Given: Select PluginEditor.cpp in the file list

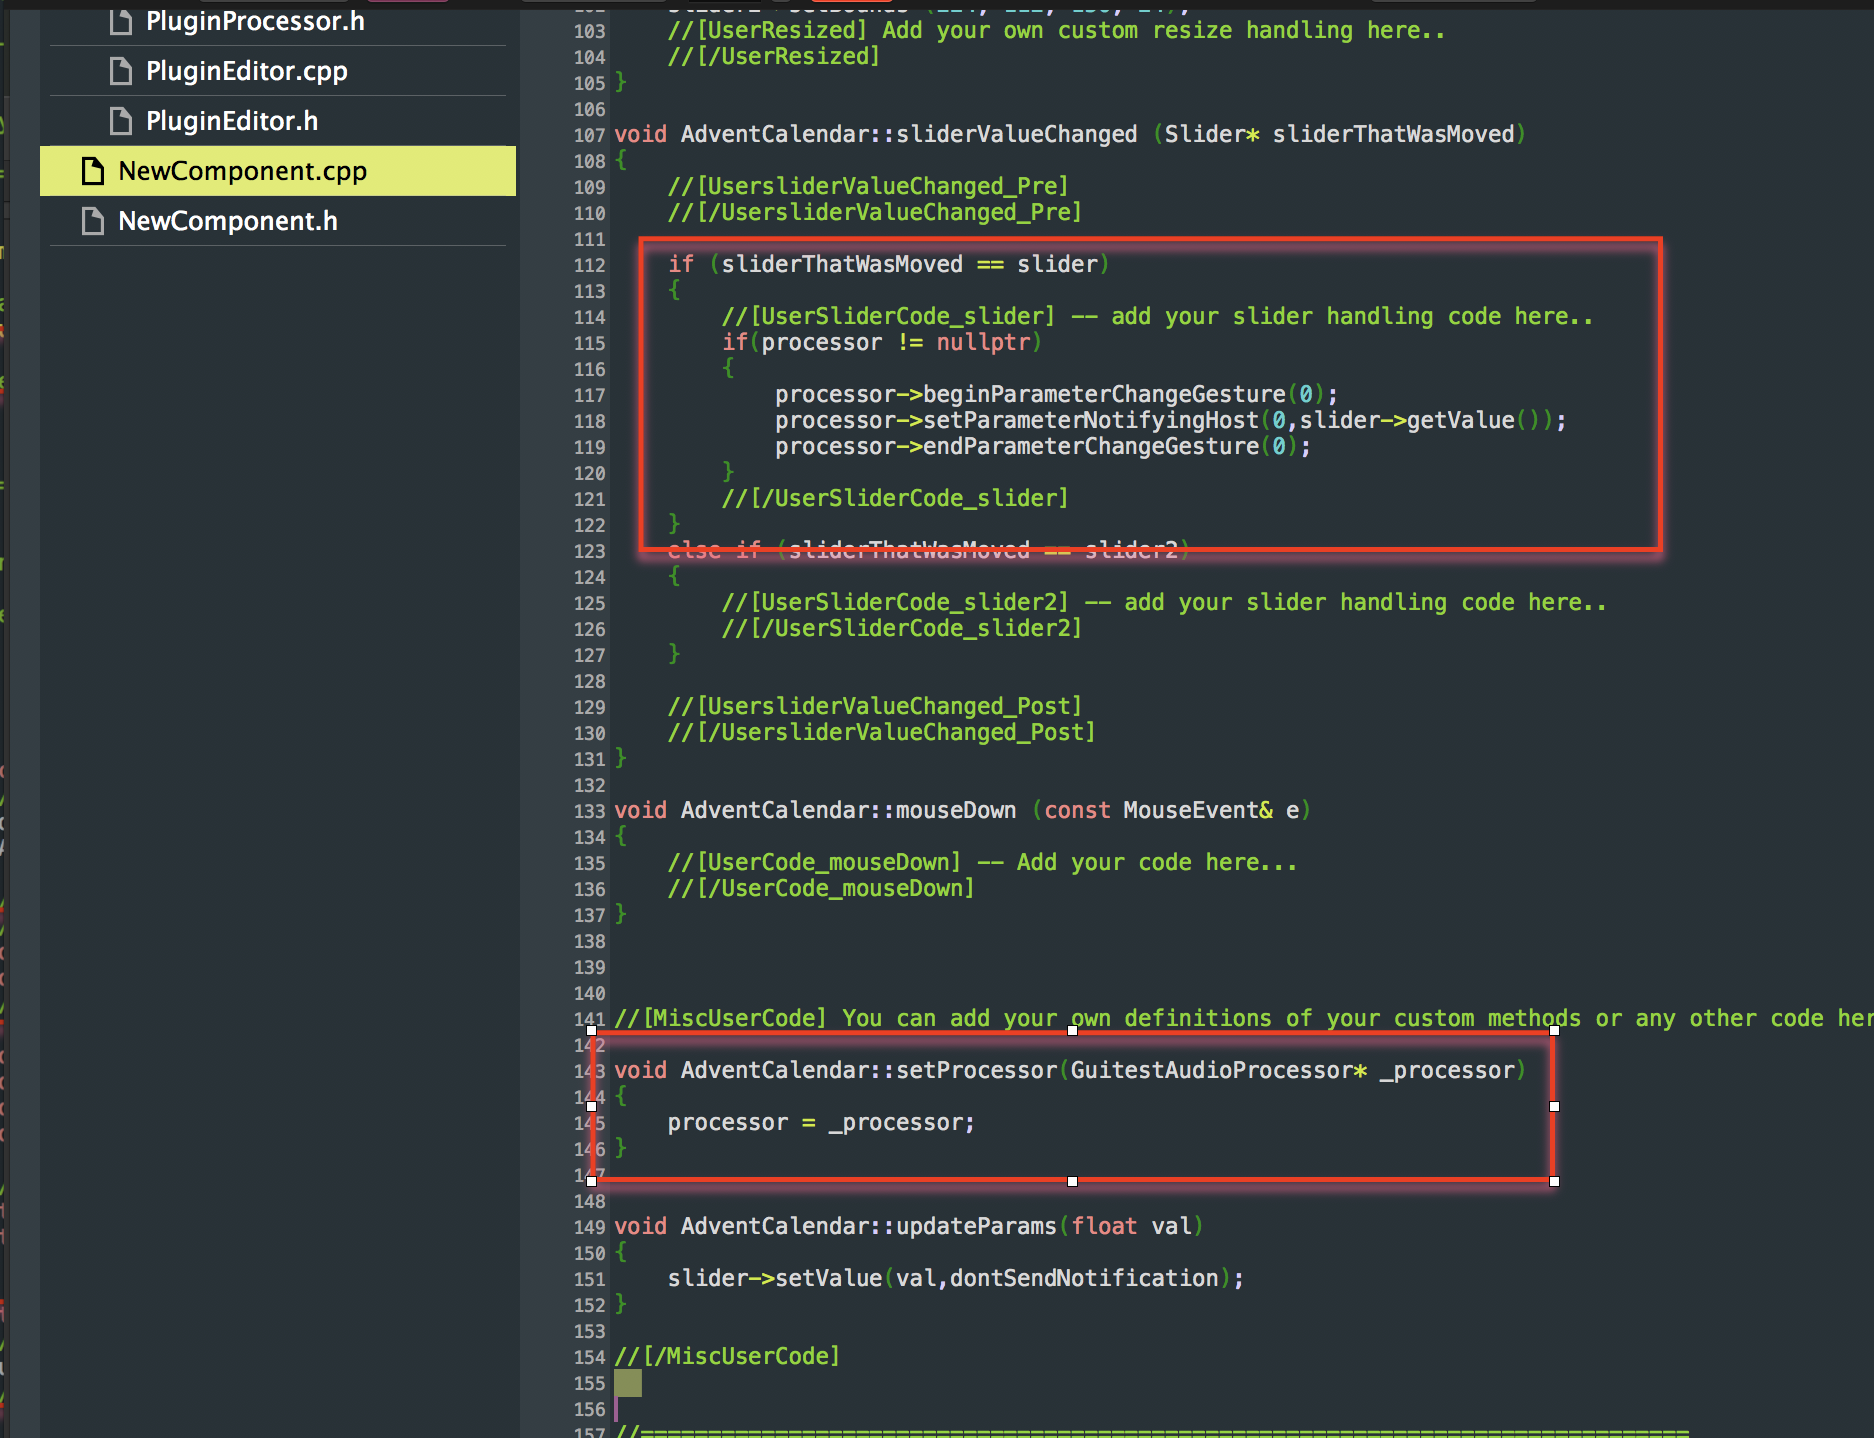Looking at the screenshot, I should 246,71.
